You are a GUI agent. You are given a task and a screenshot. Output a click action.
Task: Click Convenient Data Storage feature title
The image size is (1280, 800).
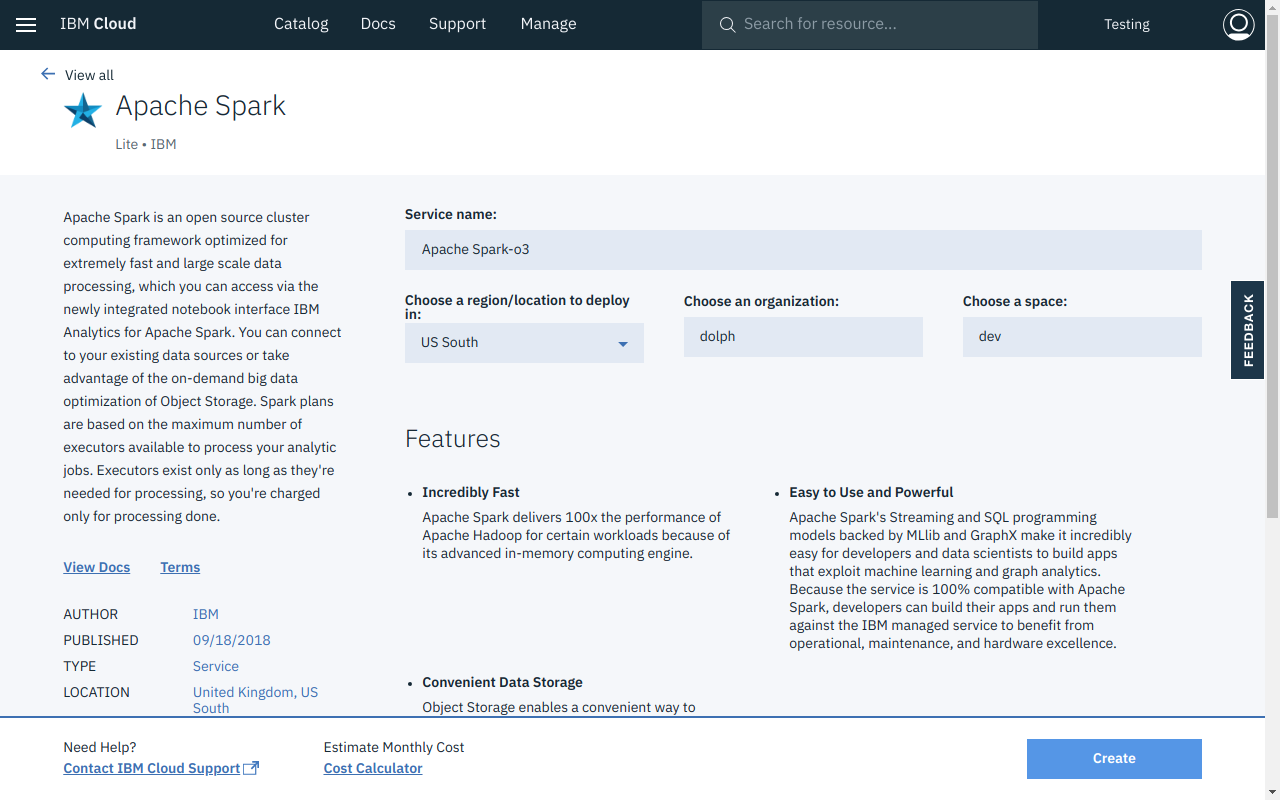tap(502, 682)
